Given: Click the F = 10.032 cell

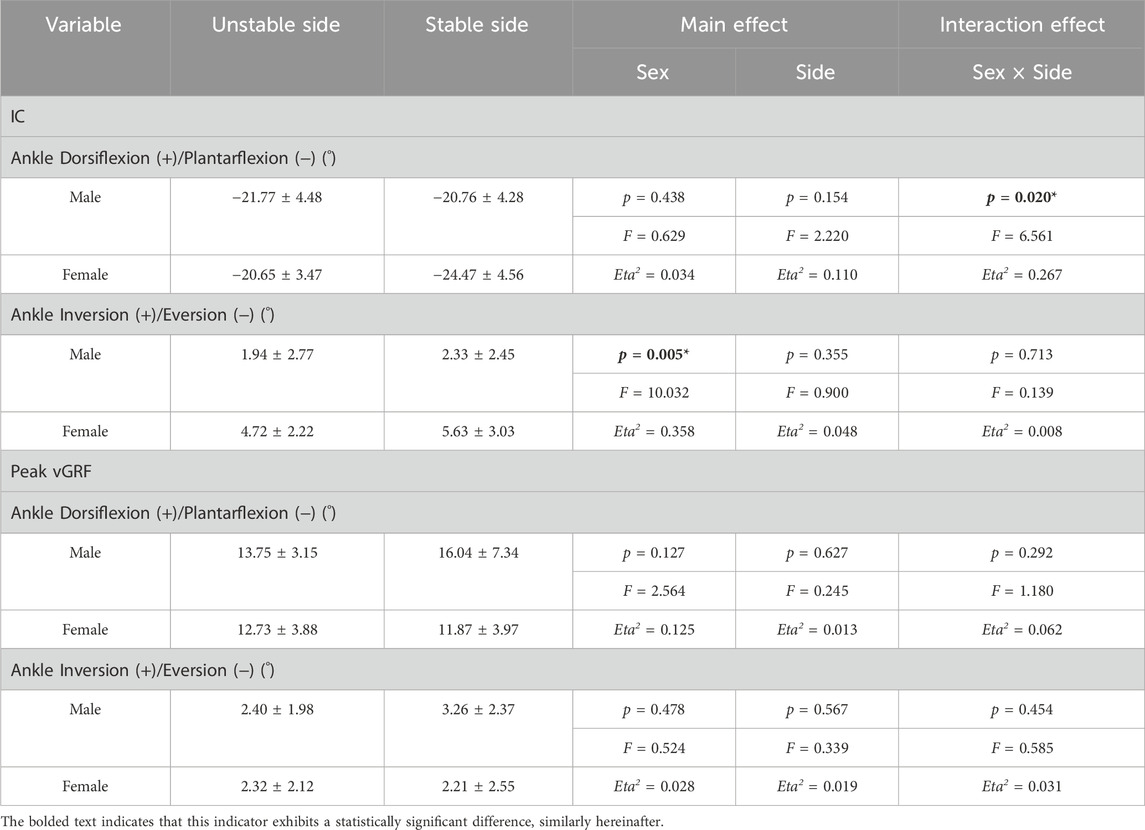Looking at the screenshot, I should (654, 393).
